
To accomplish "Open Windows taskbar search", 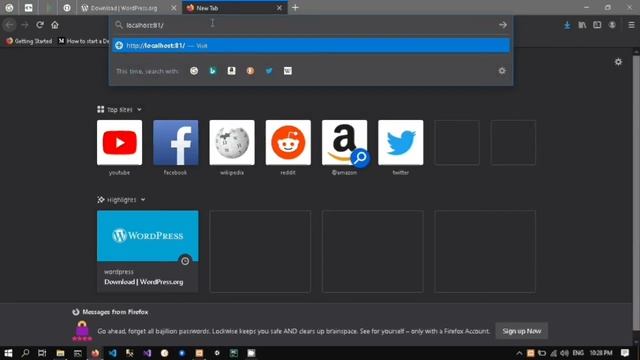I will (x=25, y=353).
